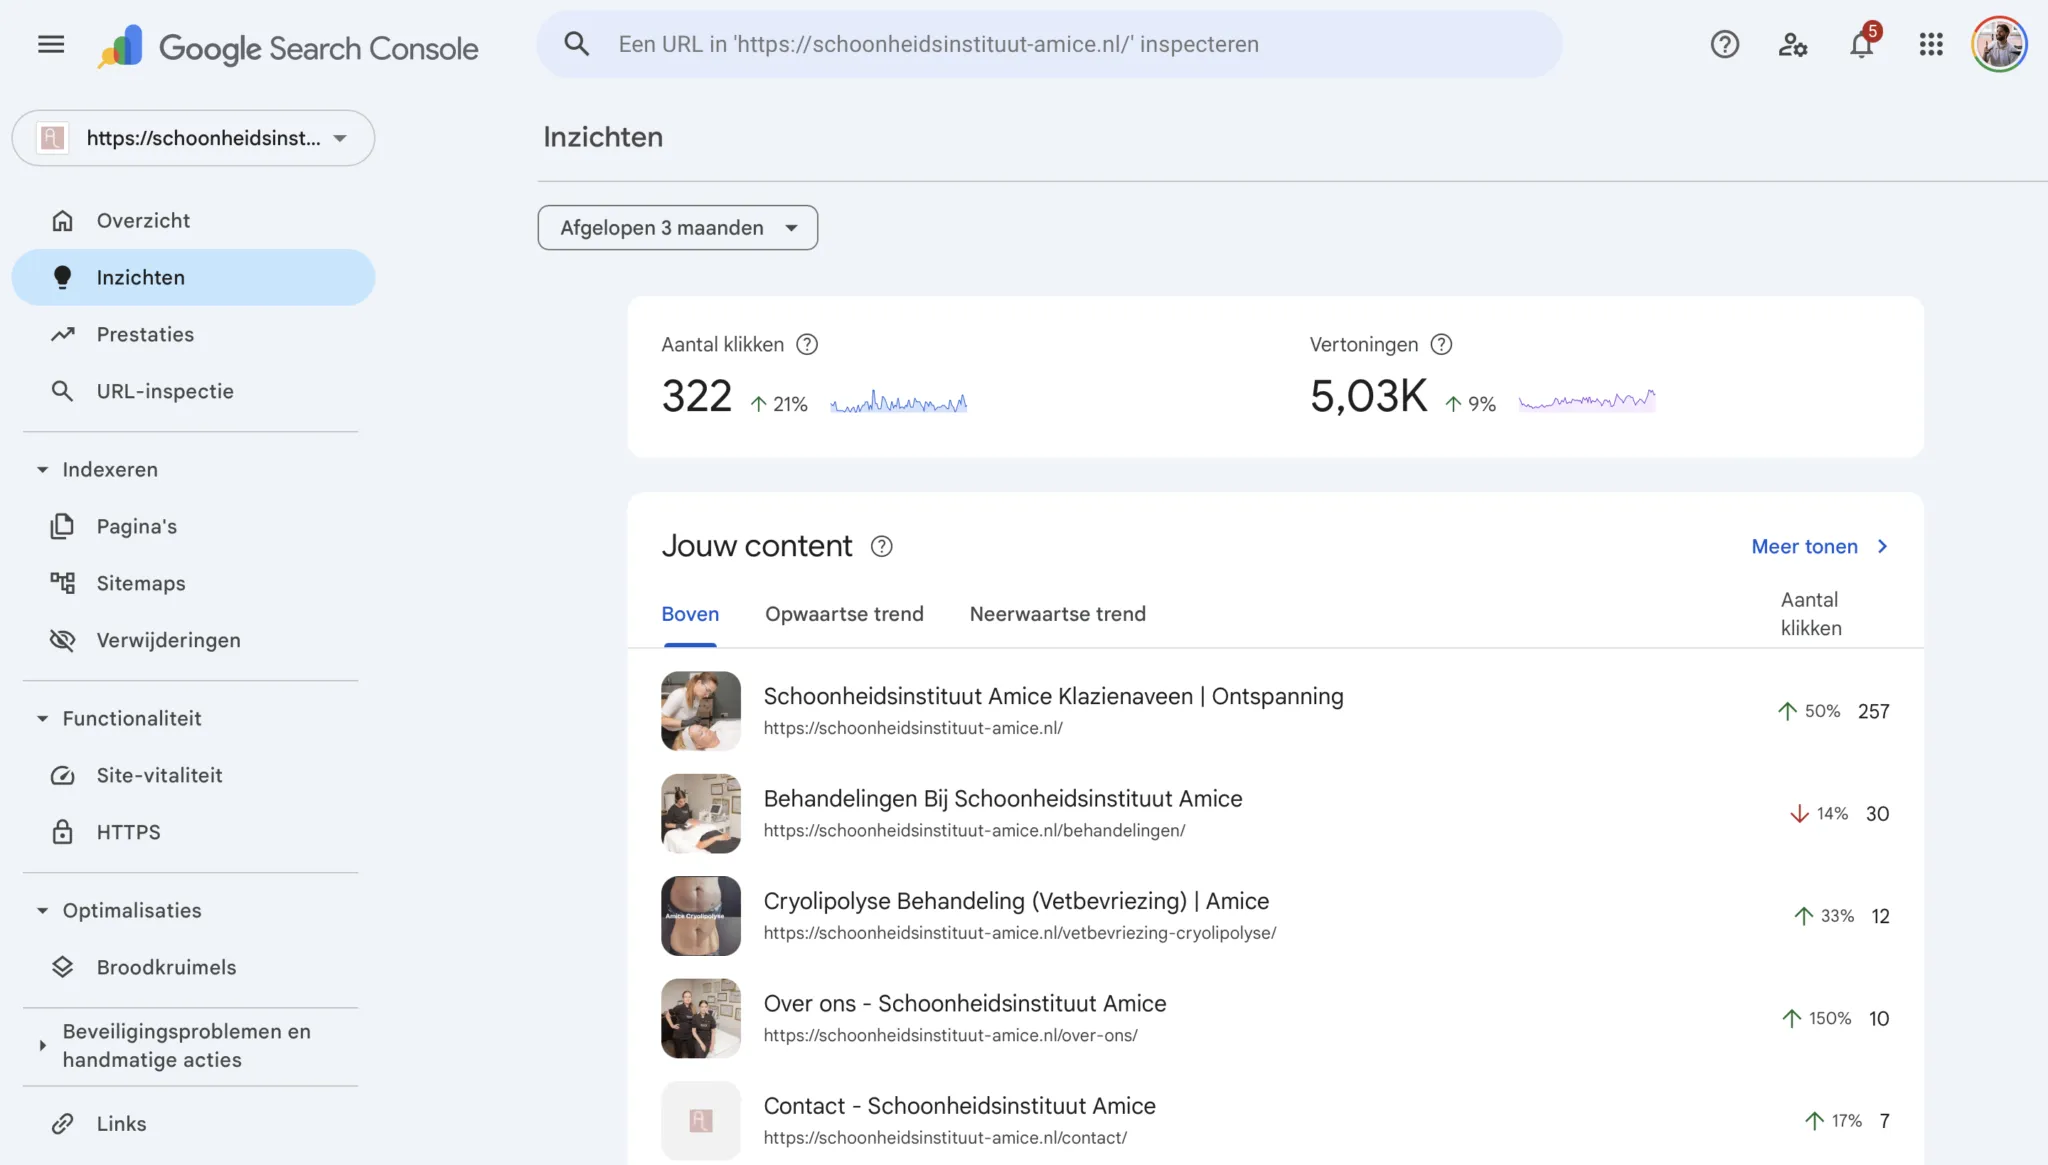The width and height of the screenshot is (2048, 1165).
Task: Open users and permissions settings icon
Action: (x=1792, y=44)
